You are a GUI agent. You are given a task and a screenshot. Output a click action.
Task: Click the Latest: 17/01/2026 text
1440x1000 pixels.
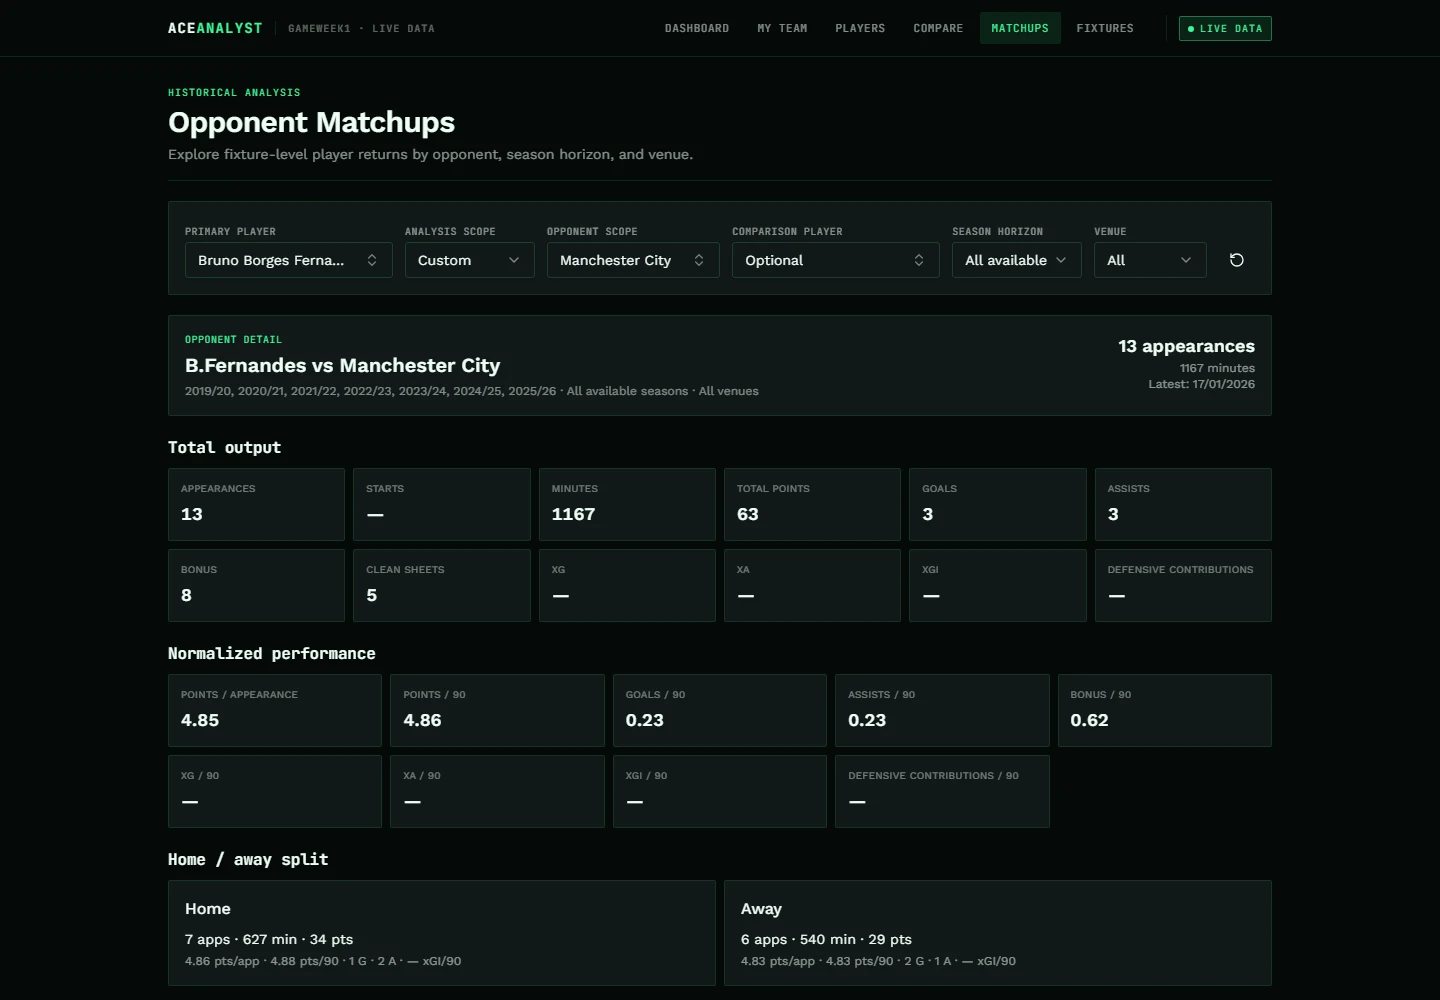click(1201, 384)
